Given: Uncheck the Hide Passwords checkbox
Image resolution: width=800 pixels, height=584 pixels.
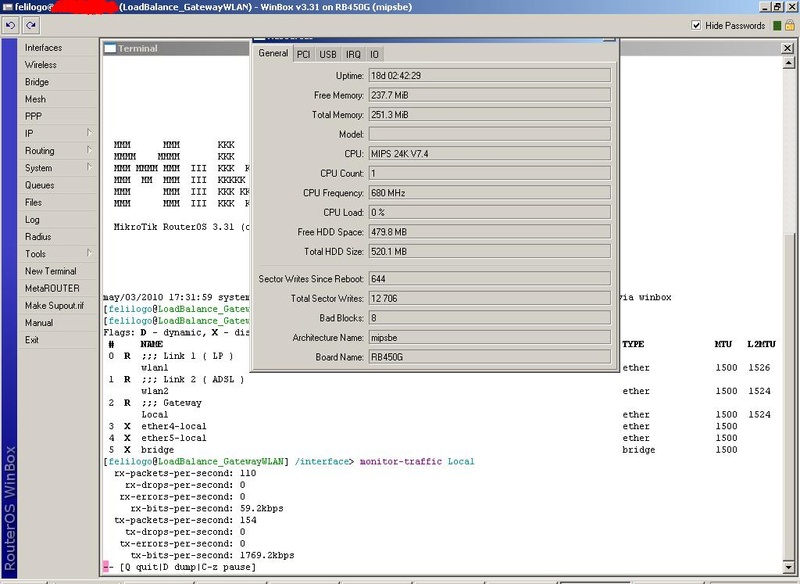Looking at the screenshot, I should [x=696, y=25].
